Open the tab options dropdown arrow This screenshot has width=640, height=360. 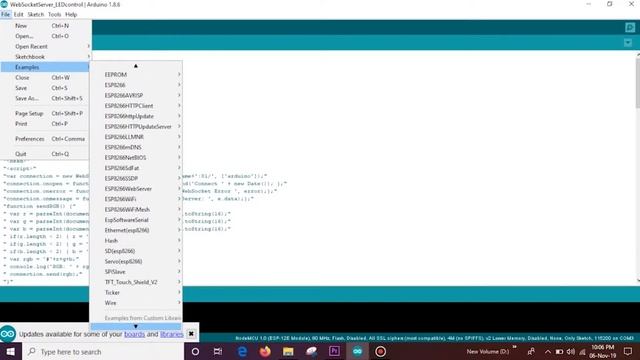click(628, 42)
